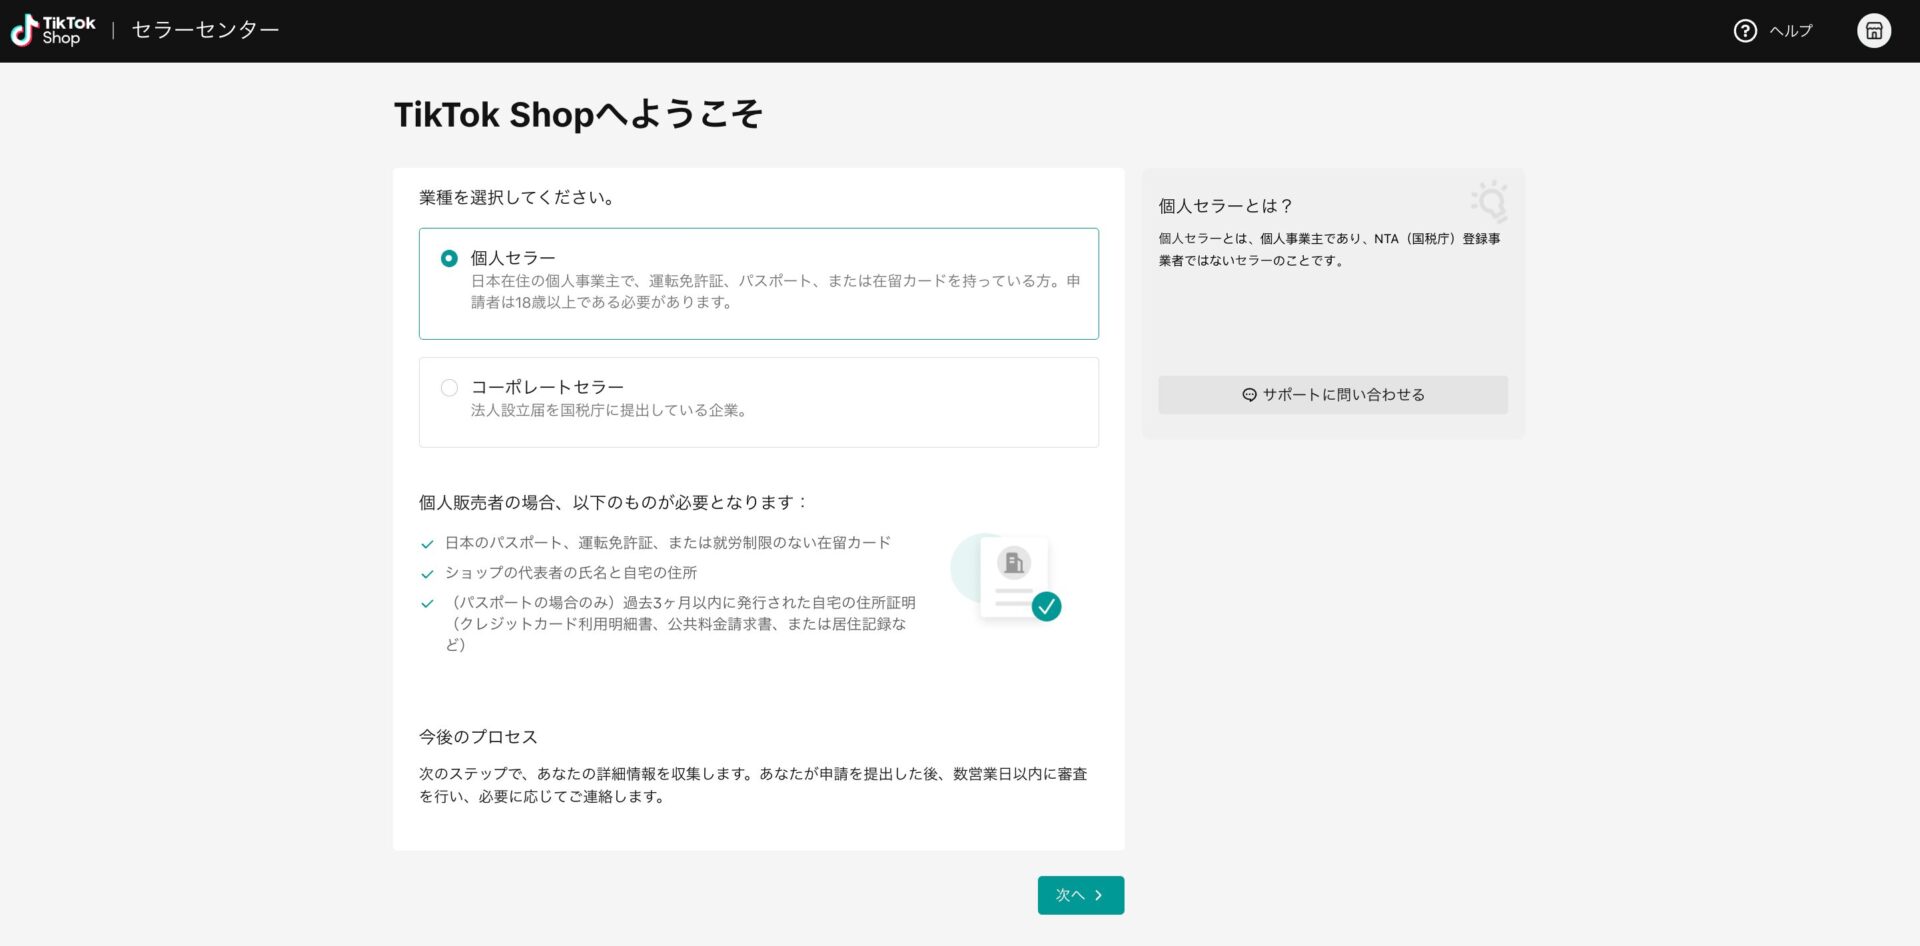Select the コーポレートセラー radio button
Viewport: 1920px width, 946px height.
(x=449, y=387)
